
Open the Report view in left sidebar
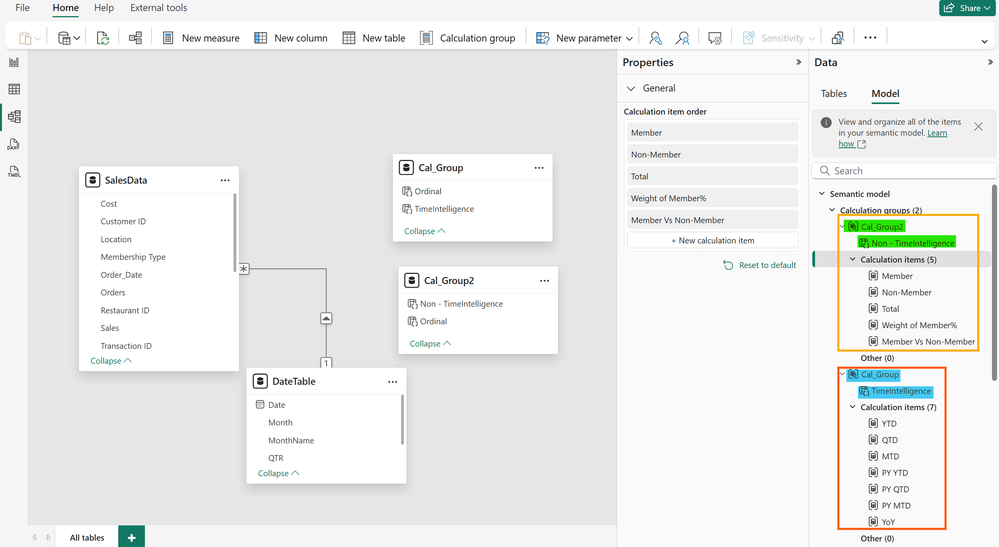point(14,62)
